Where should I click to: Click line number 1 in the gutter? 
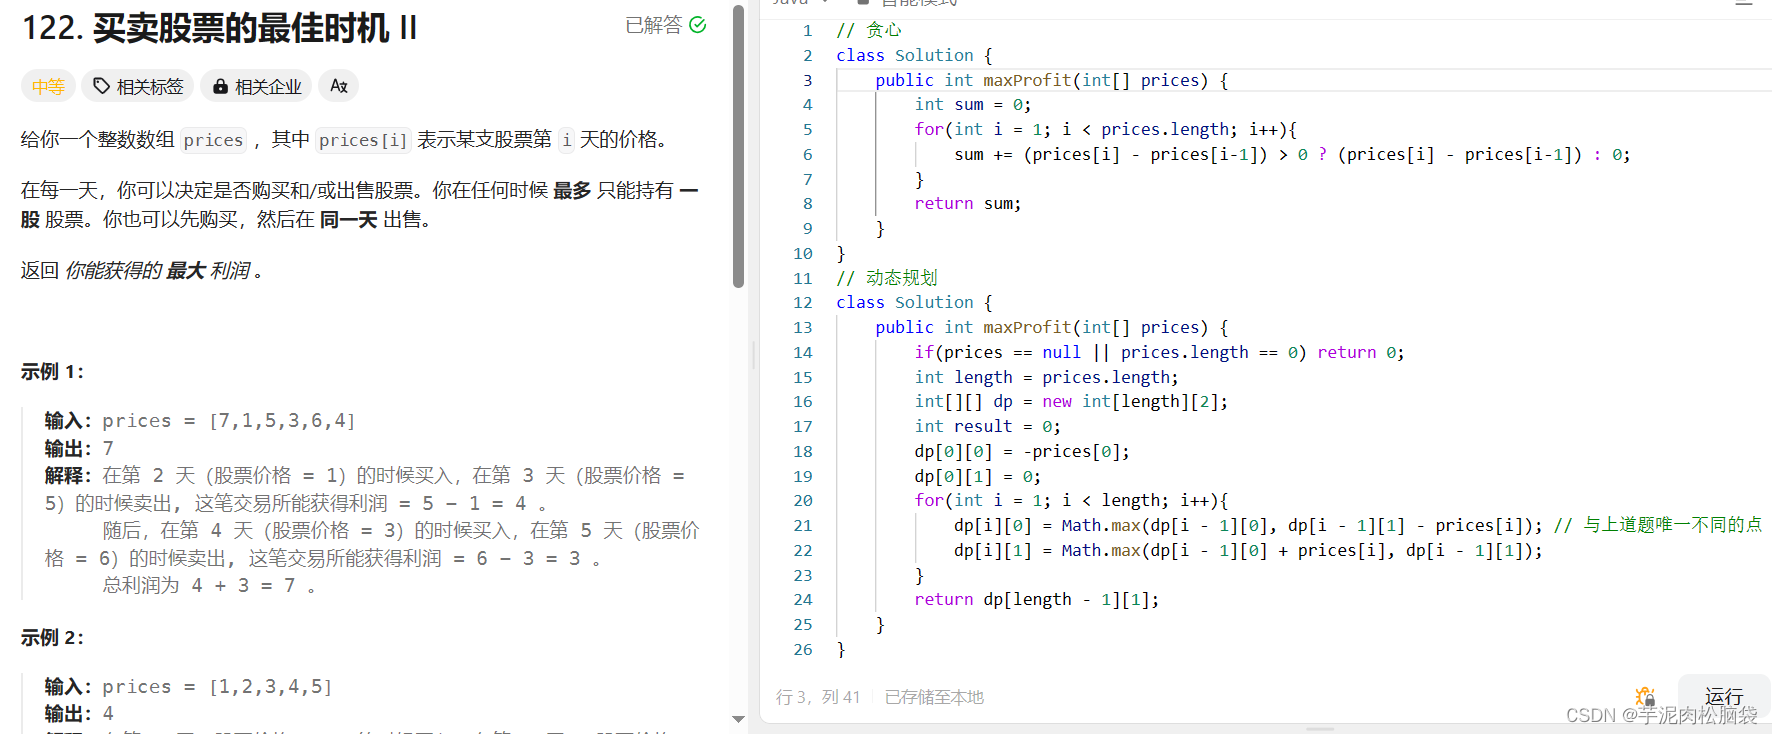[x=807, y=31]
